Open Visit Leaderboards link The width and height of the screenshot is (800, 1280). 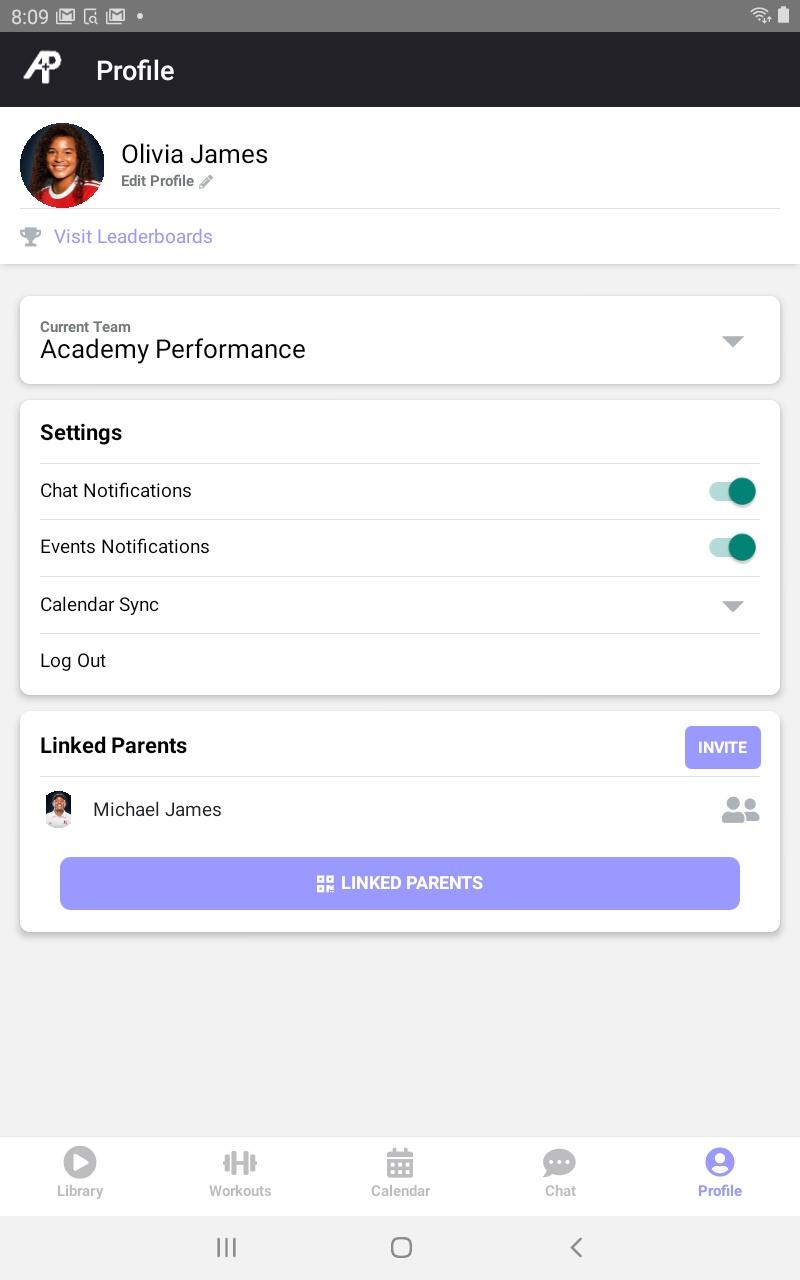(x=133, y=237)
